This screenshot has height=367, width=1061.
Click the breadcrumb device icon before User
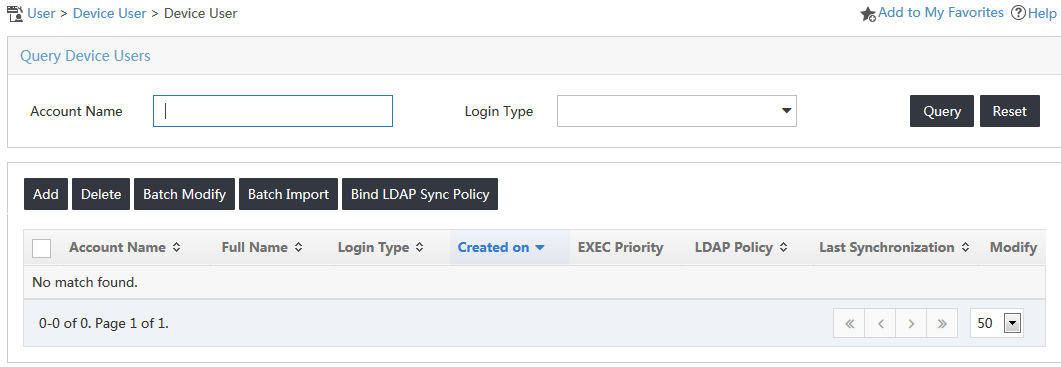[x=14, y=13]
